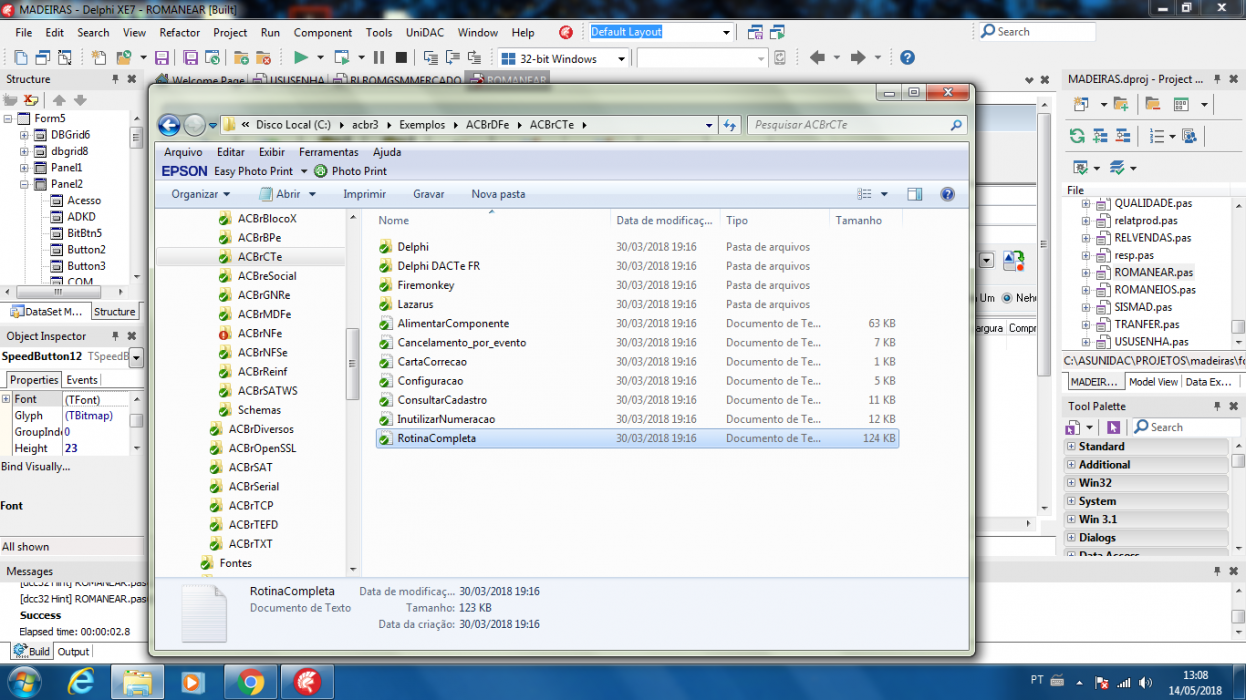Open the Ferramentas menu in Explorer

328,152
